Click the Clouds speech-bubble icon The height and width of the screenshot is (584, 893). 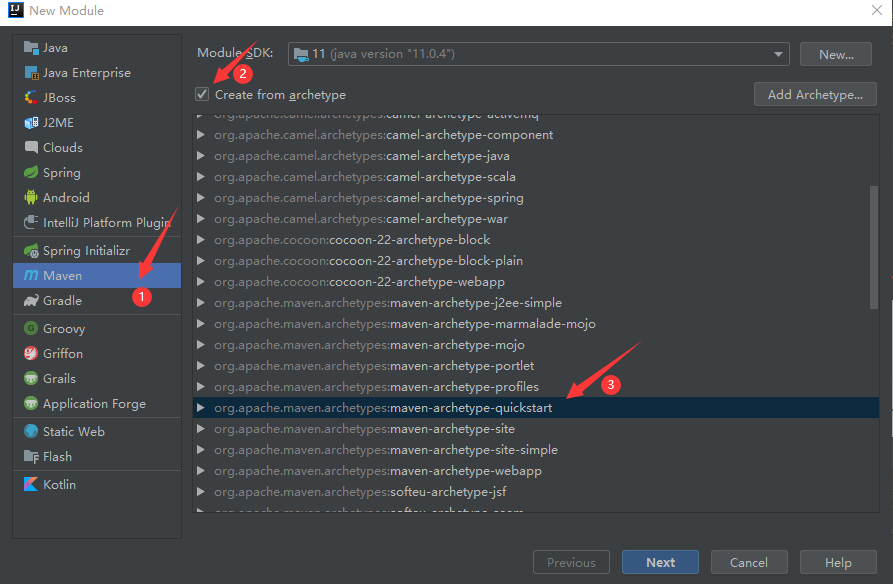tap(31, 147)
